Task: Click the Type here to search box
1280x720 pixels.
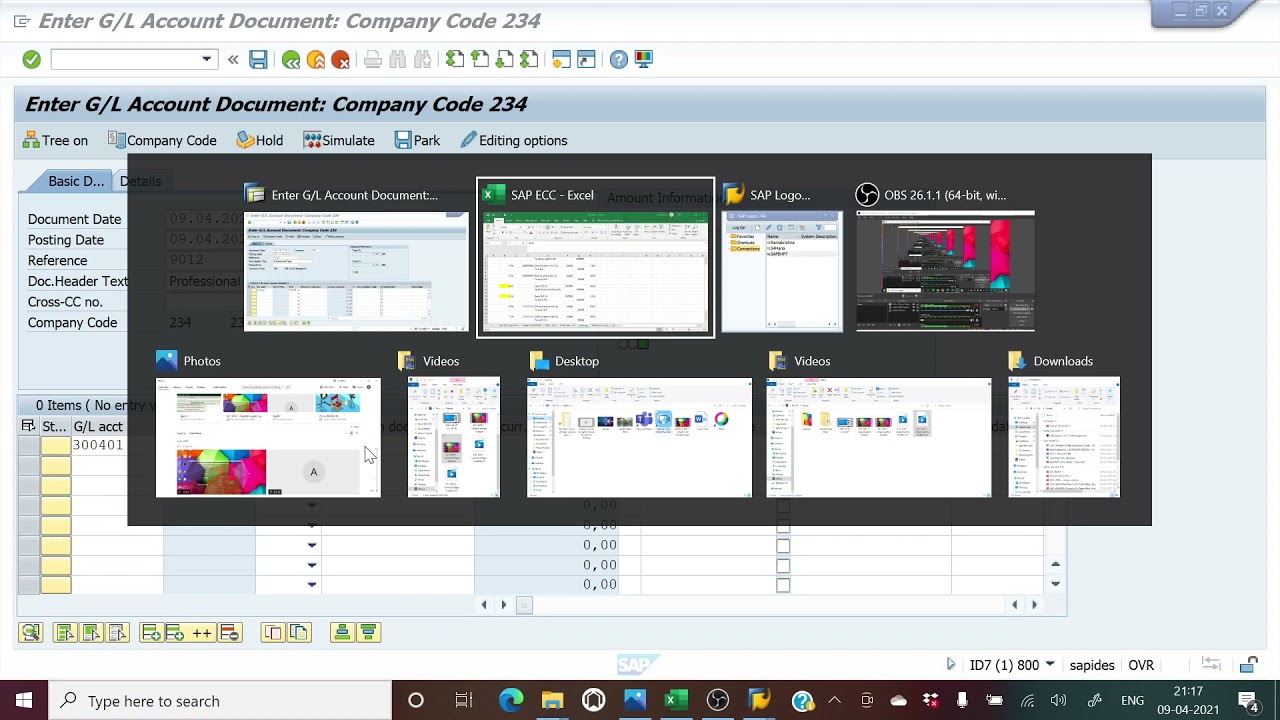Action: pos(220,701)
